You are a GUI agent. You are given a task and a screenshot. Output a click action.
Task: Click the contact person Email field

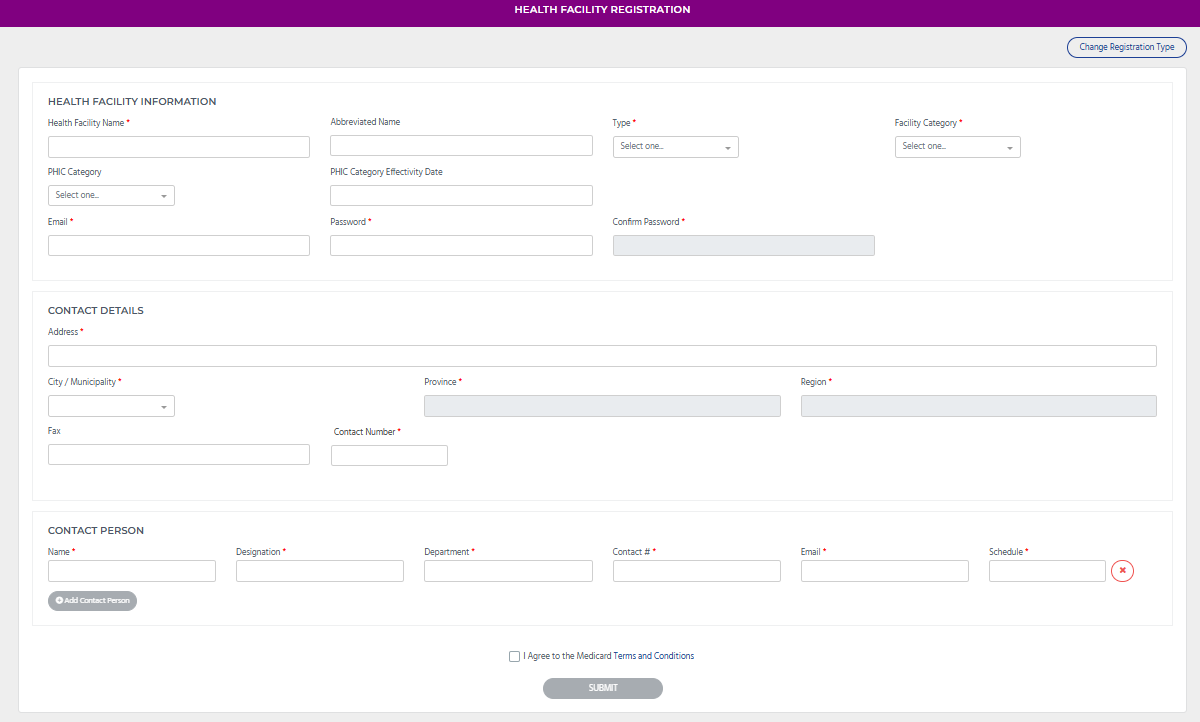(885, 571)
